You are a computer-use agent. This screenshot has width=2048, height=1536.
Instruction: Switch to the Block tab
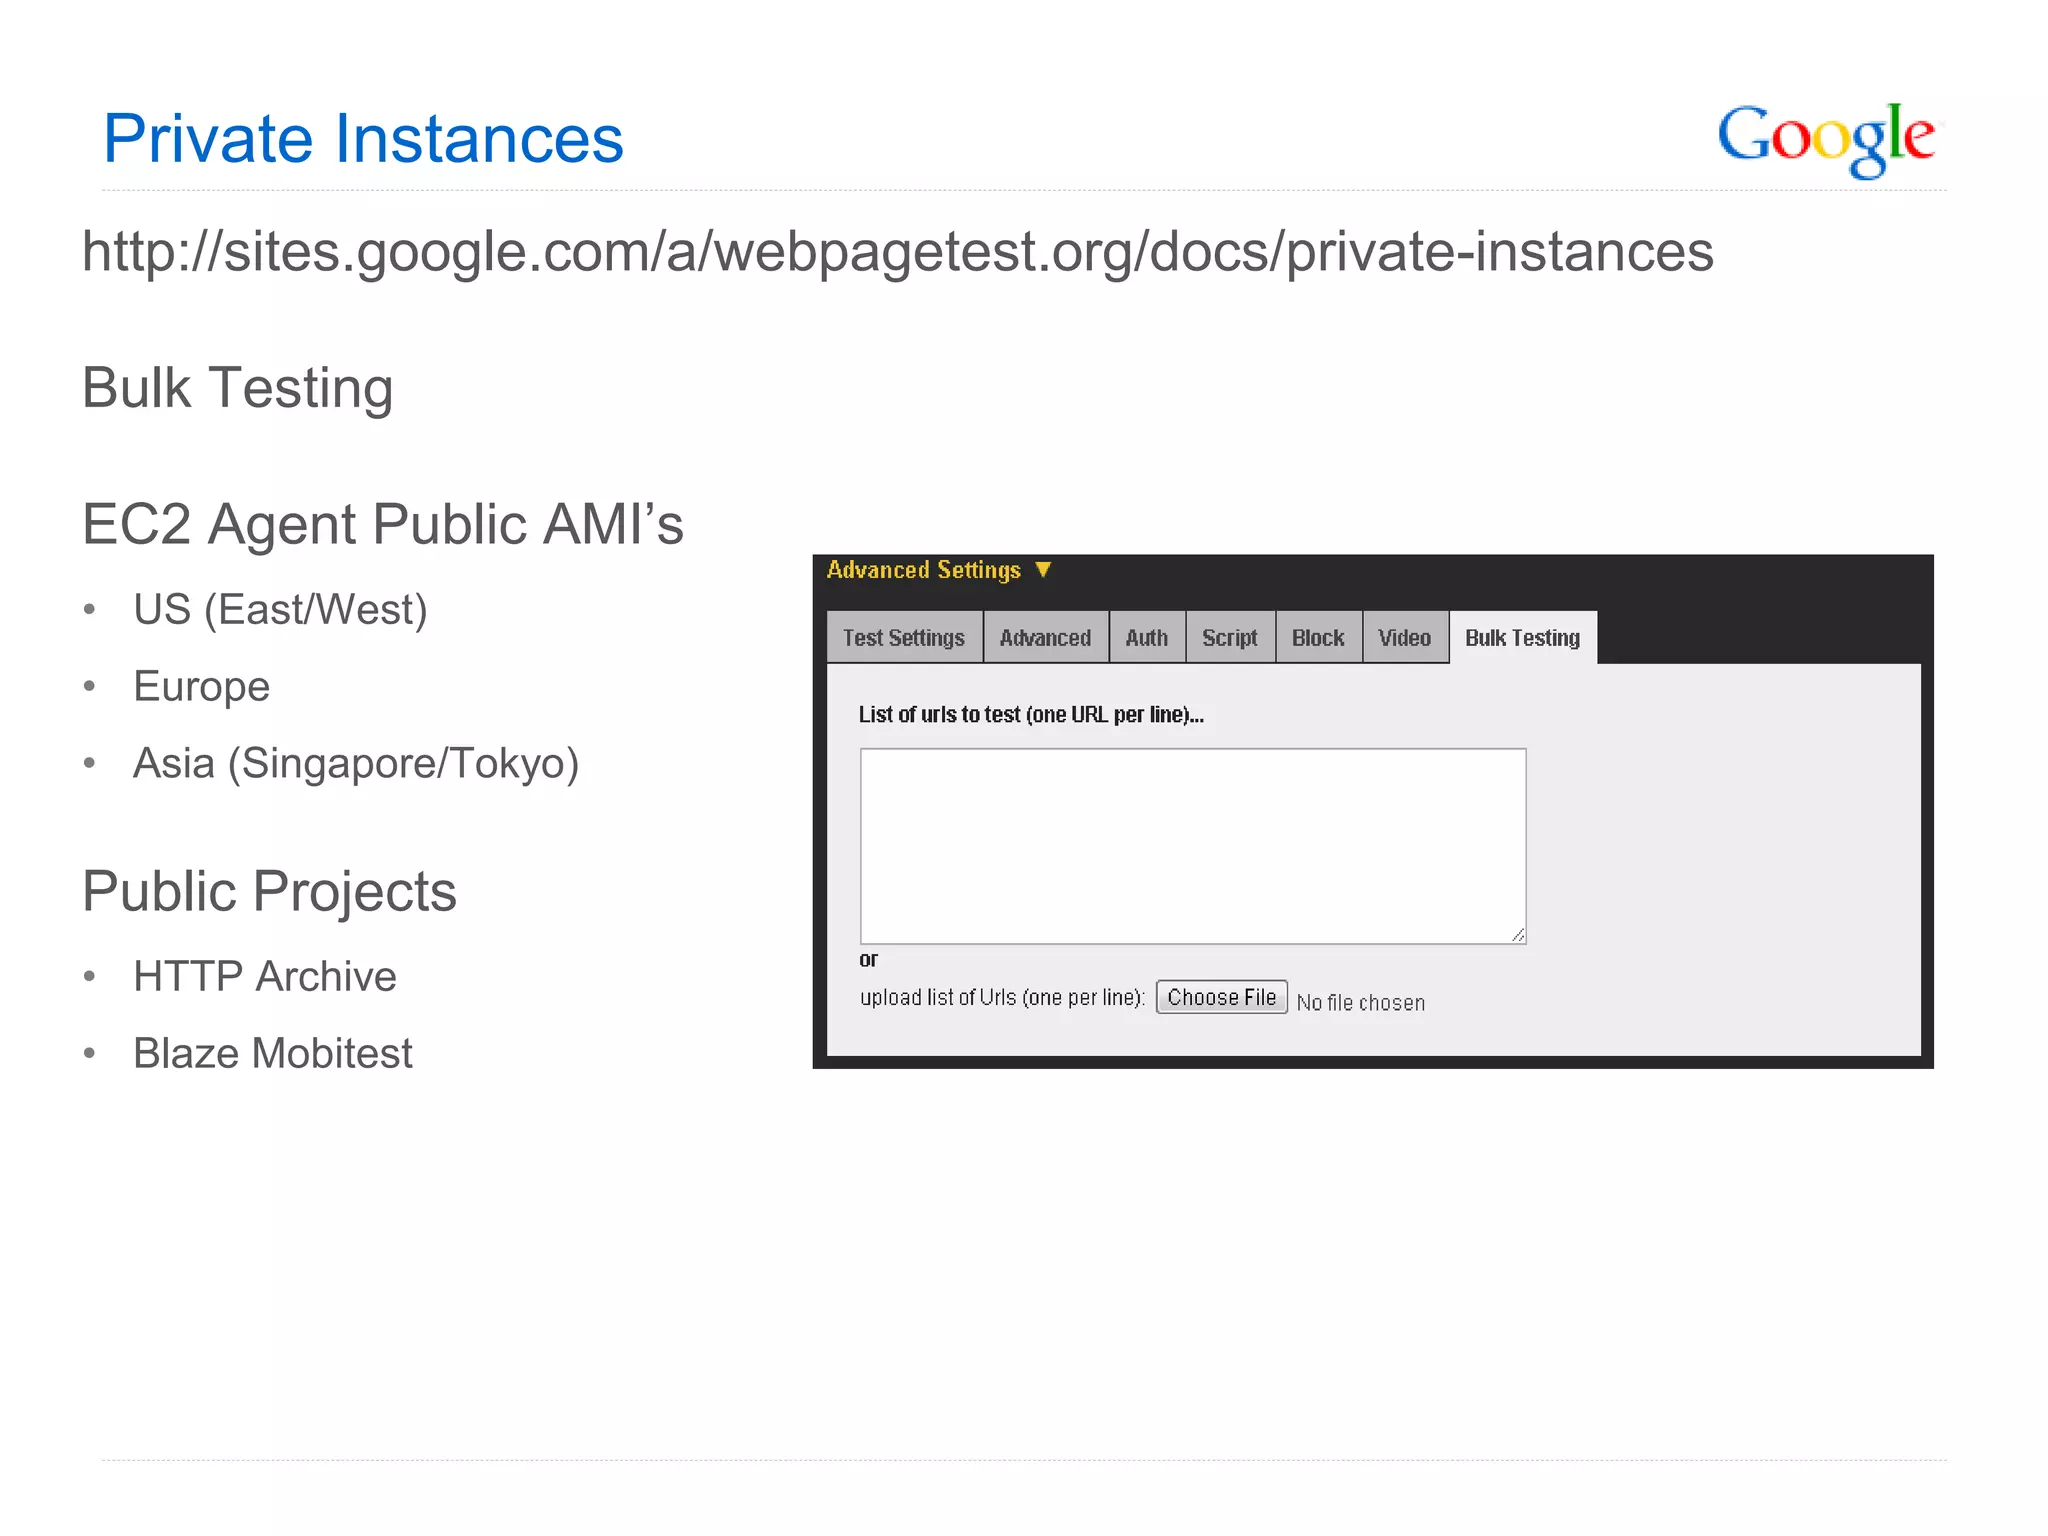point(1317,638)
